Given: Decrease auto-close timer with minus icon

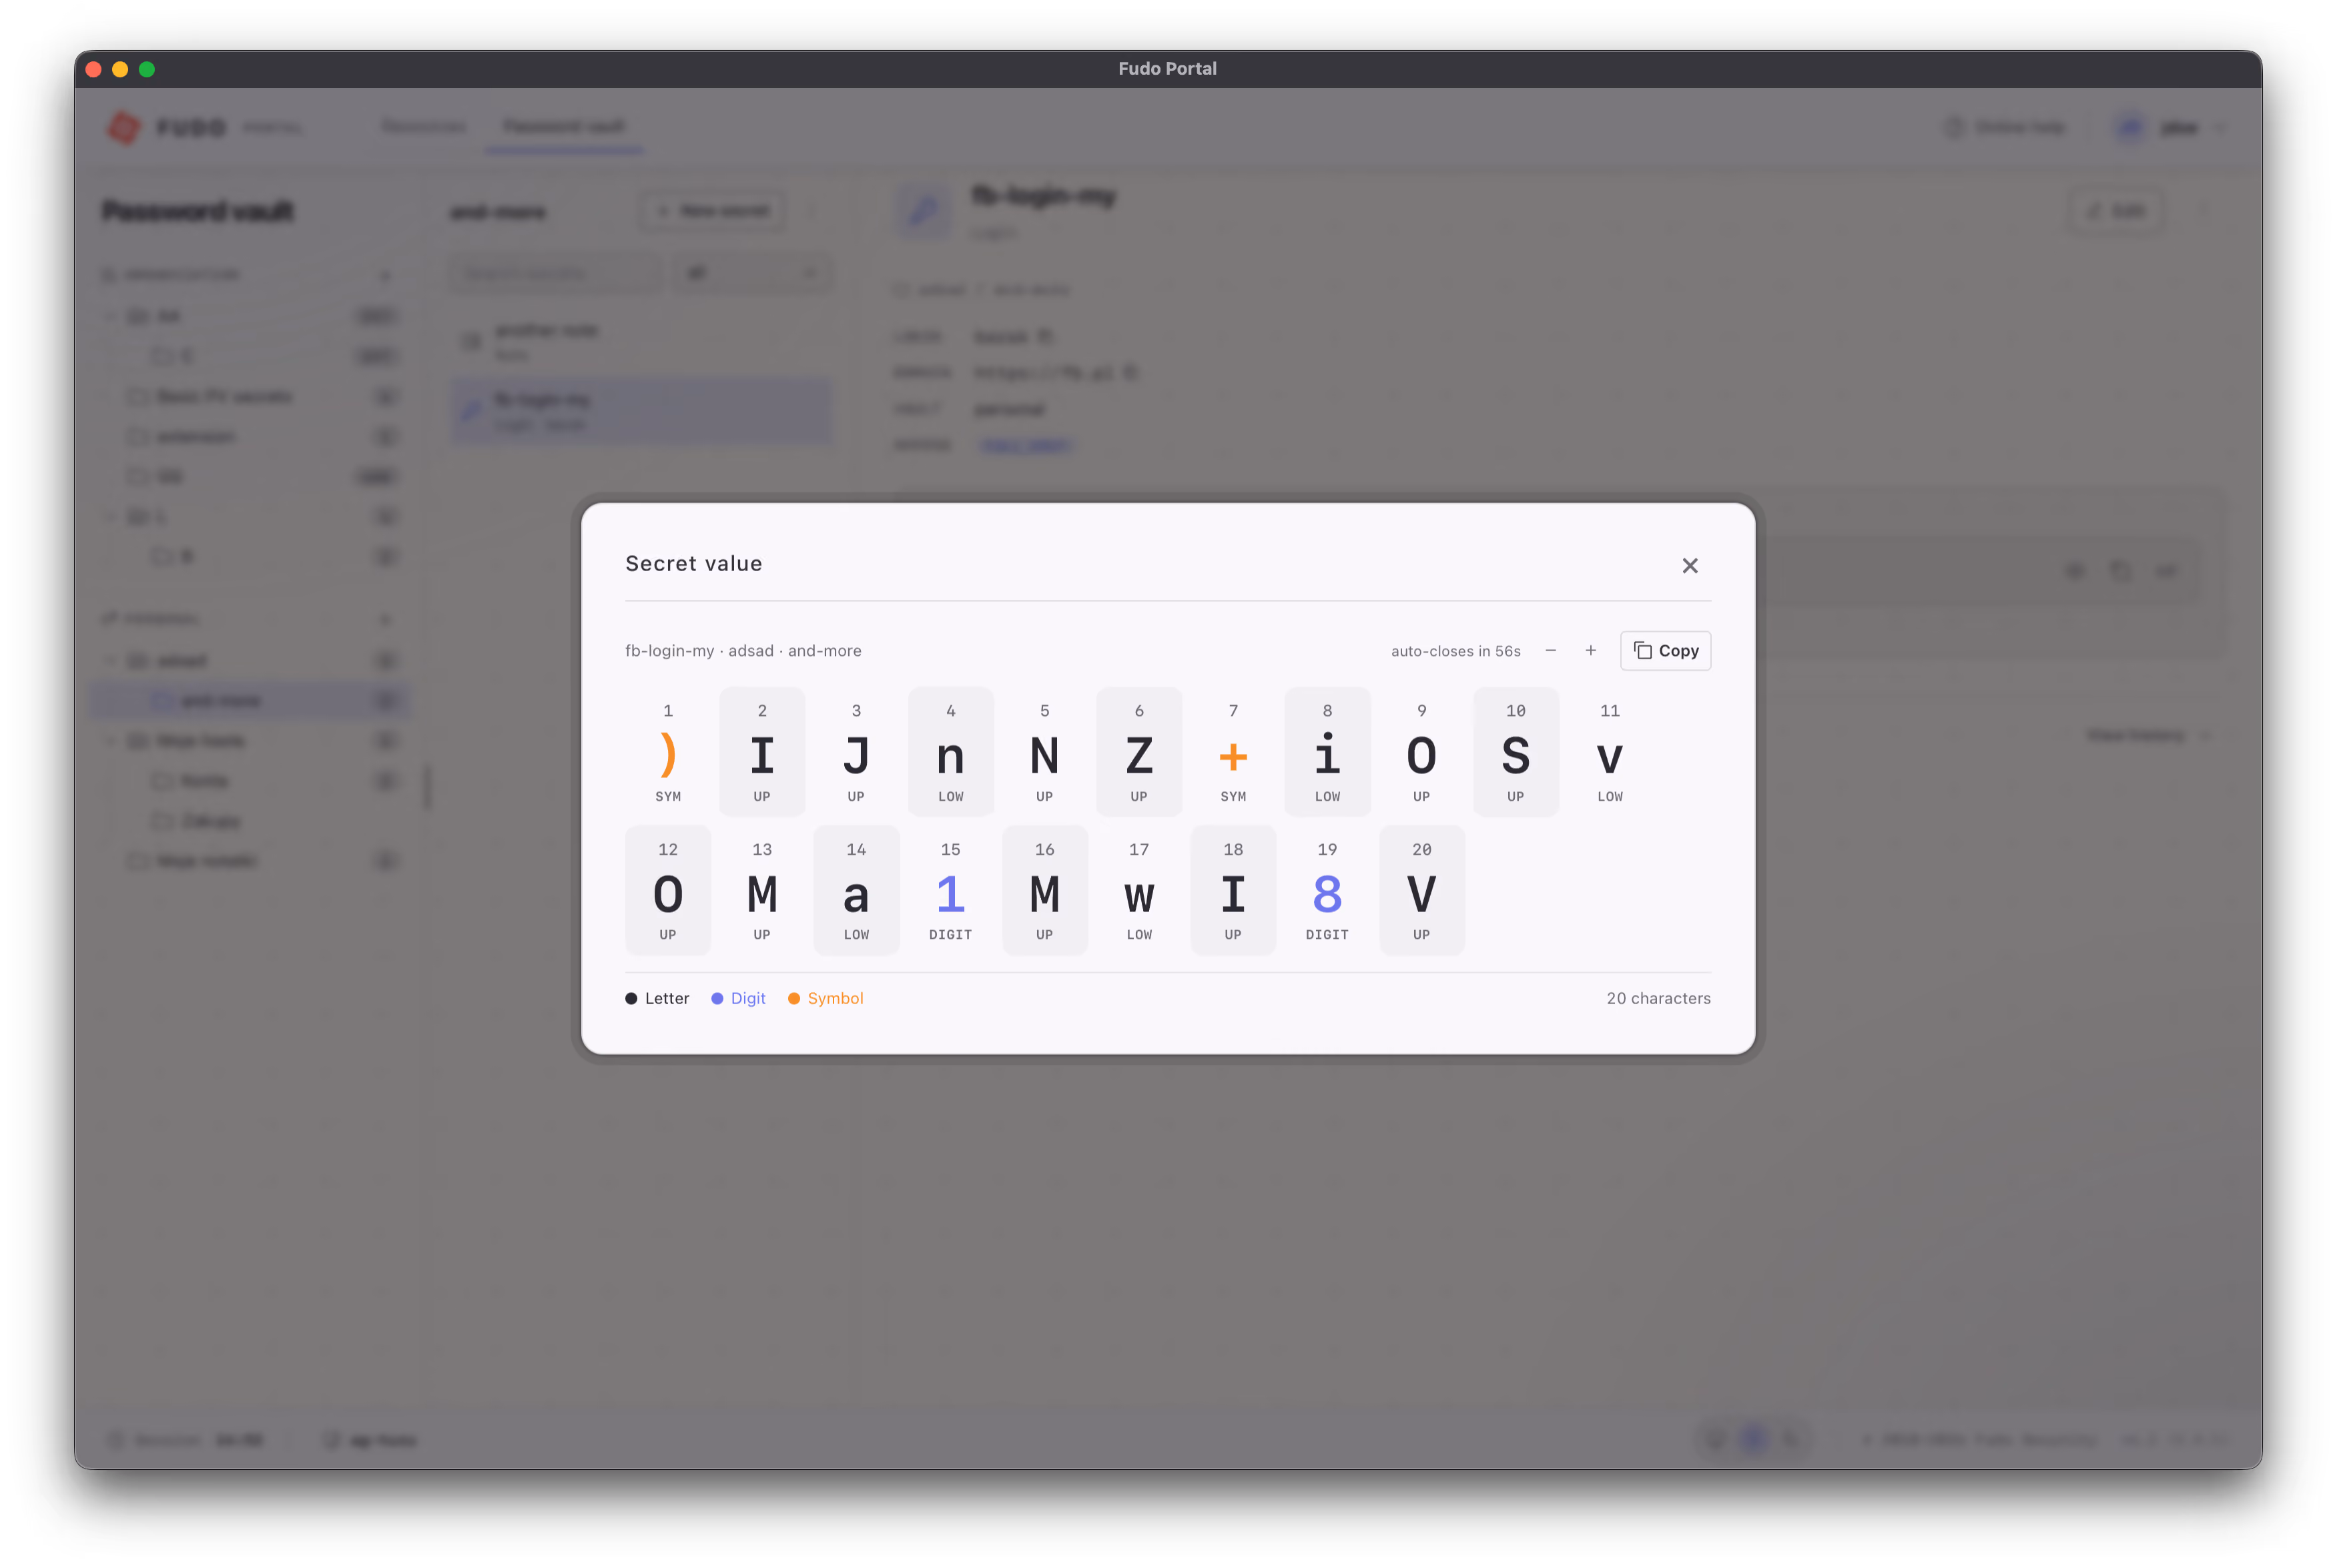Looking at the screenshot, I should tap(1551, 651).
